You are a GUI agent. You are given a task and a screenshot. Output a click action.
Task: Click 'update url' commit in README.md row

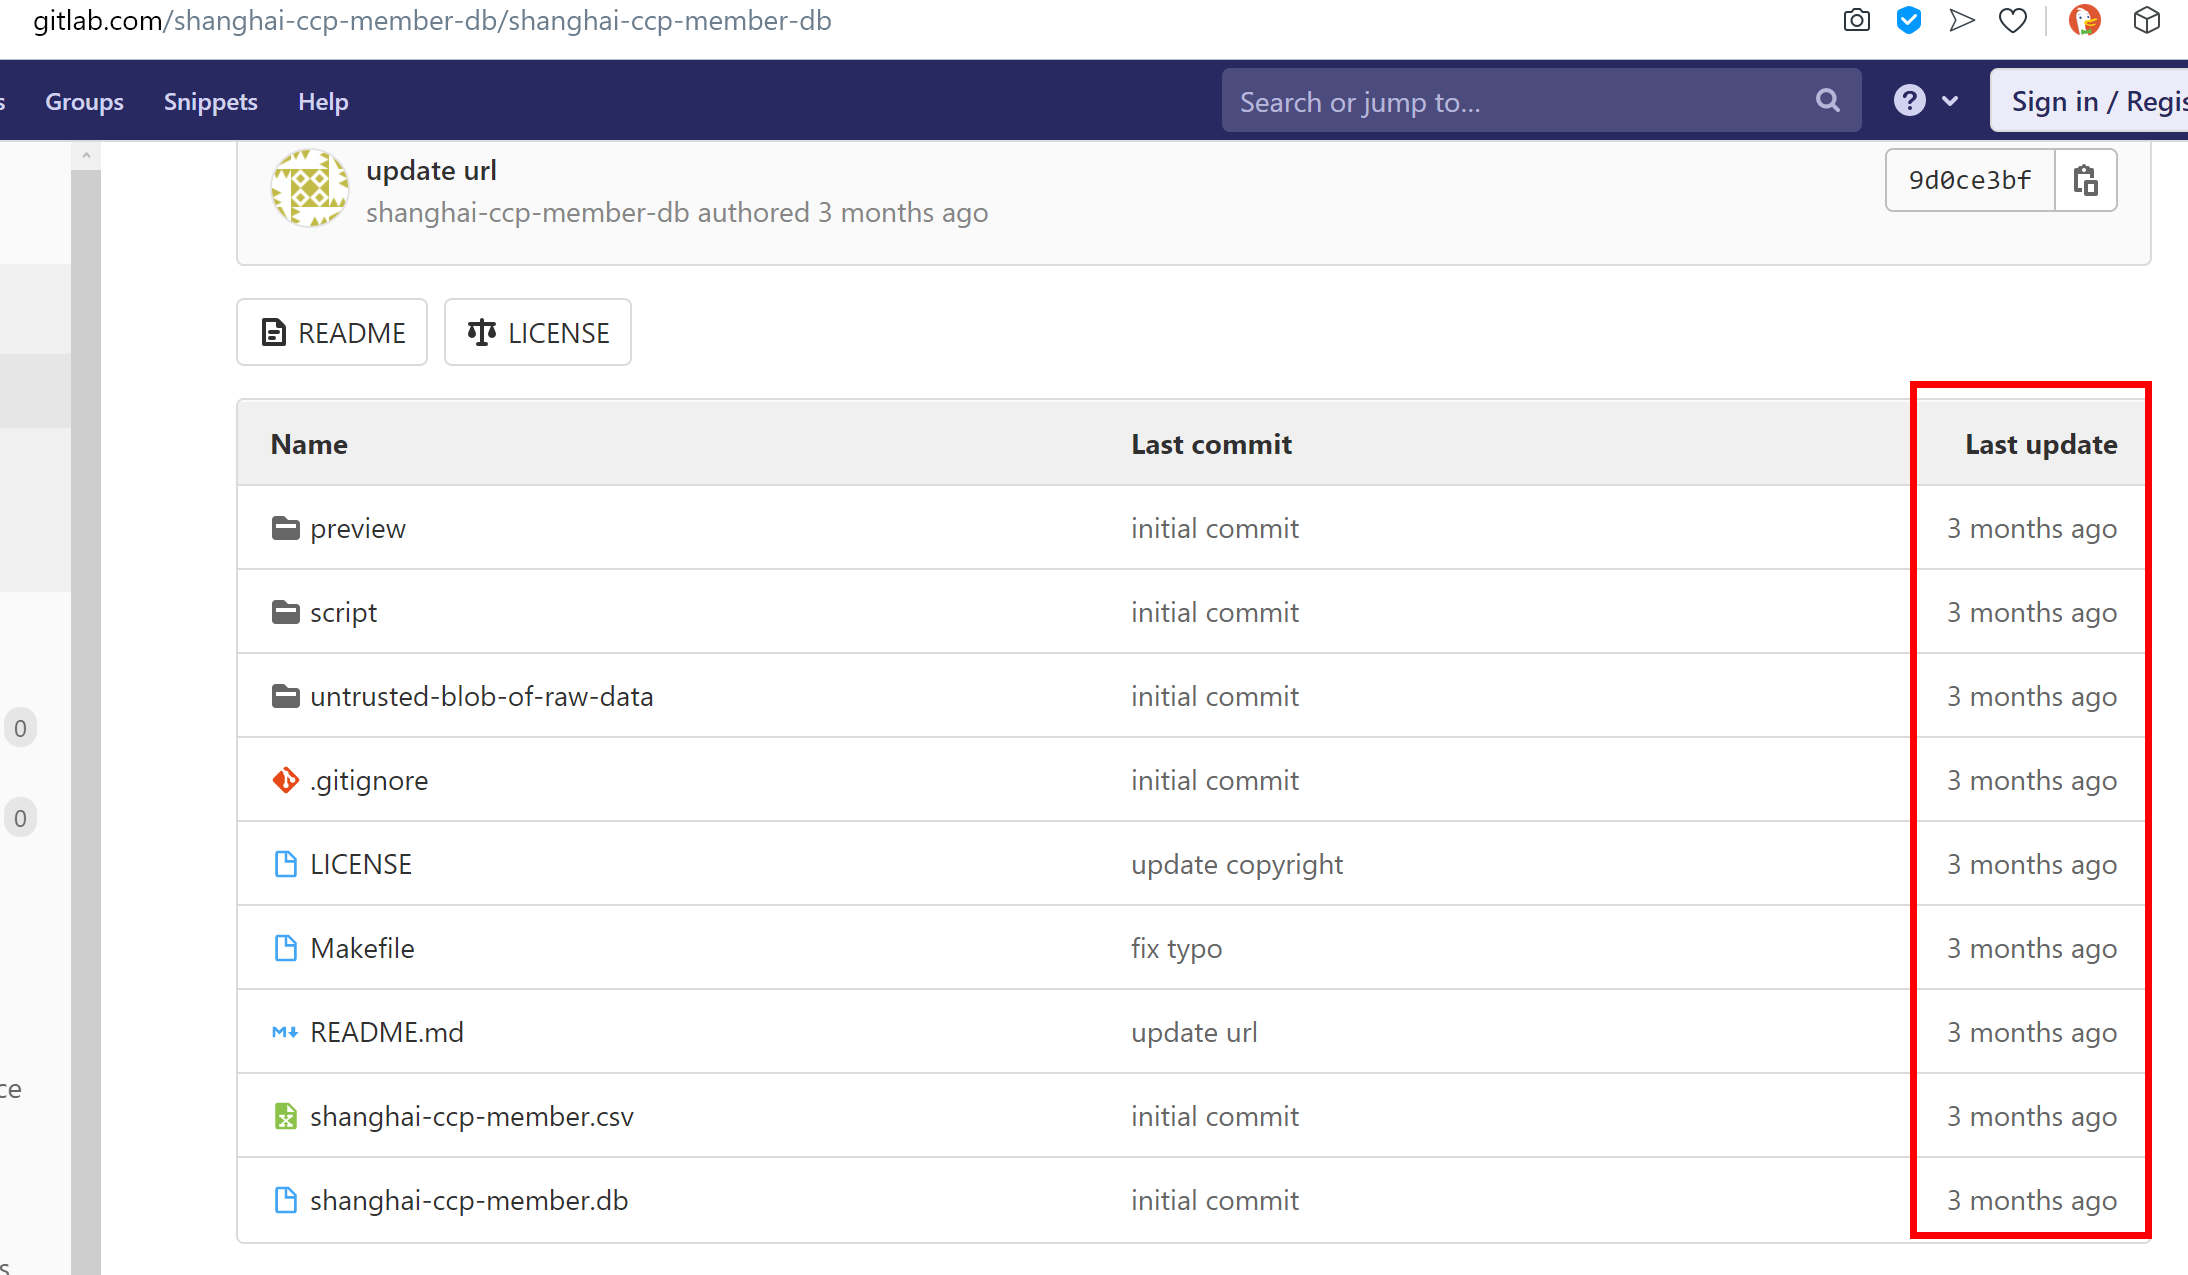(1194, 1032)
